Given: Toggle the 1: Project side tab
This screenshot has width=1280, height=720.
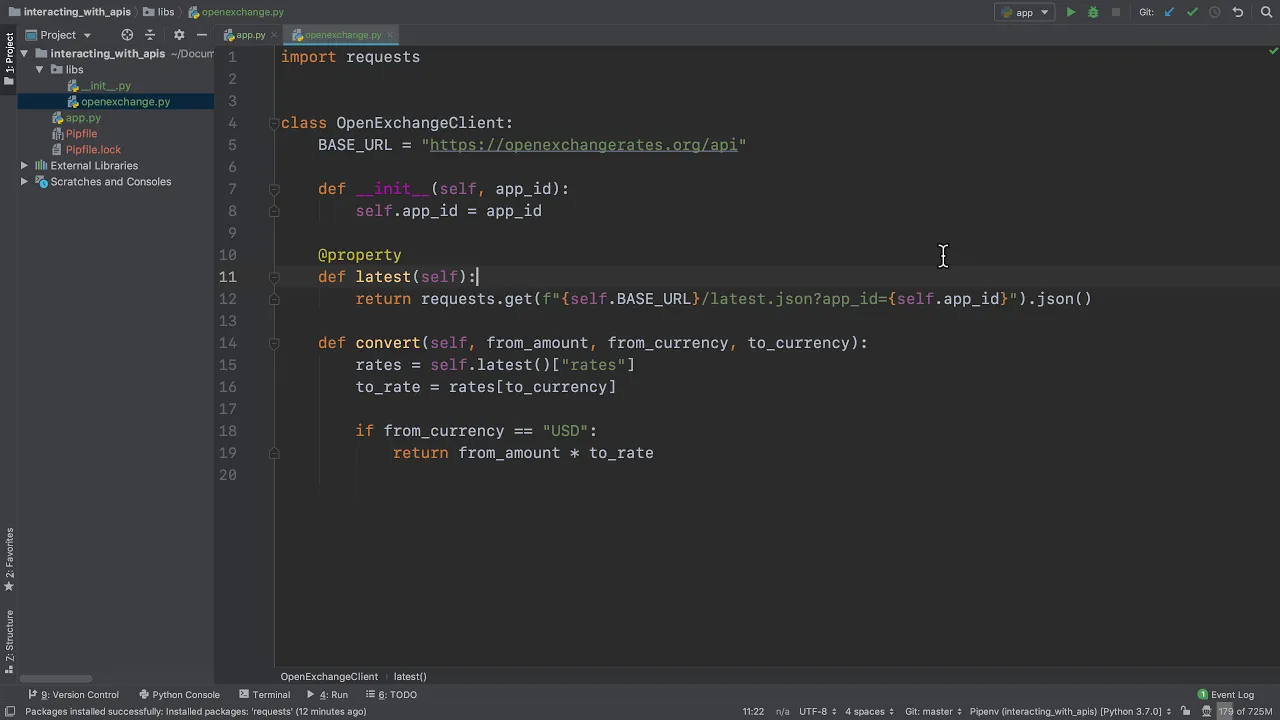Looking at the screenshot, I should (9, 58).
